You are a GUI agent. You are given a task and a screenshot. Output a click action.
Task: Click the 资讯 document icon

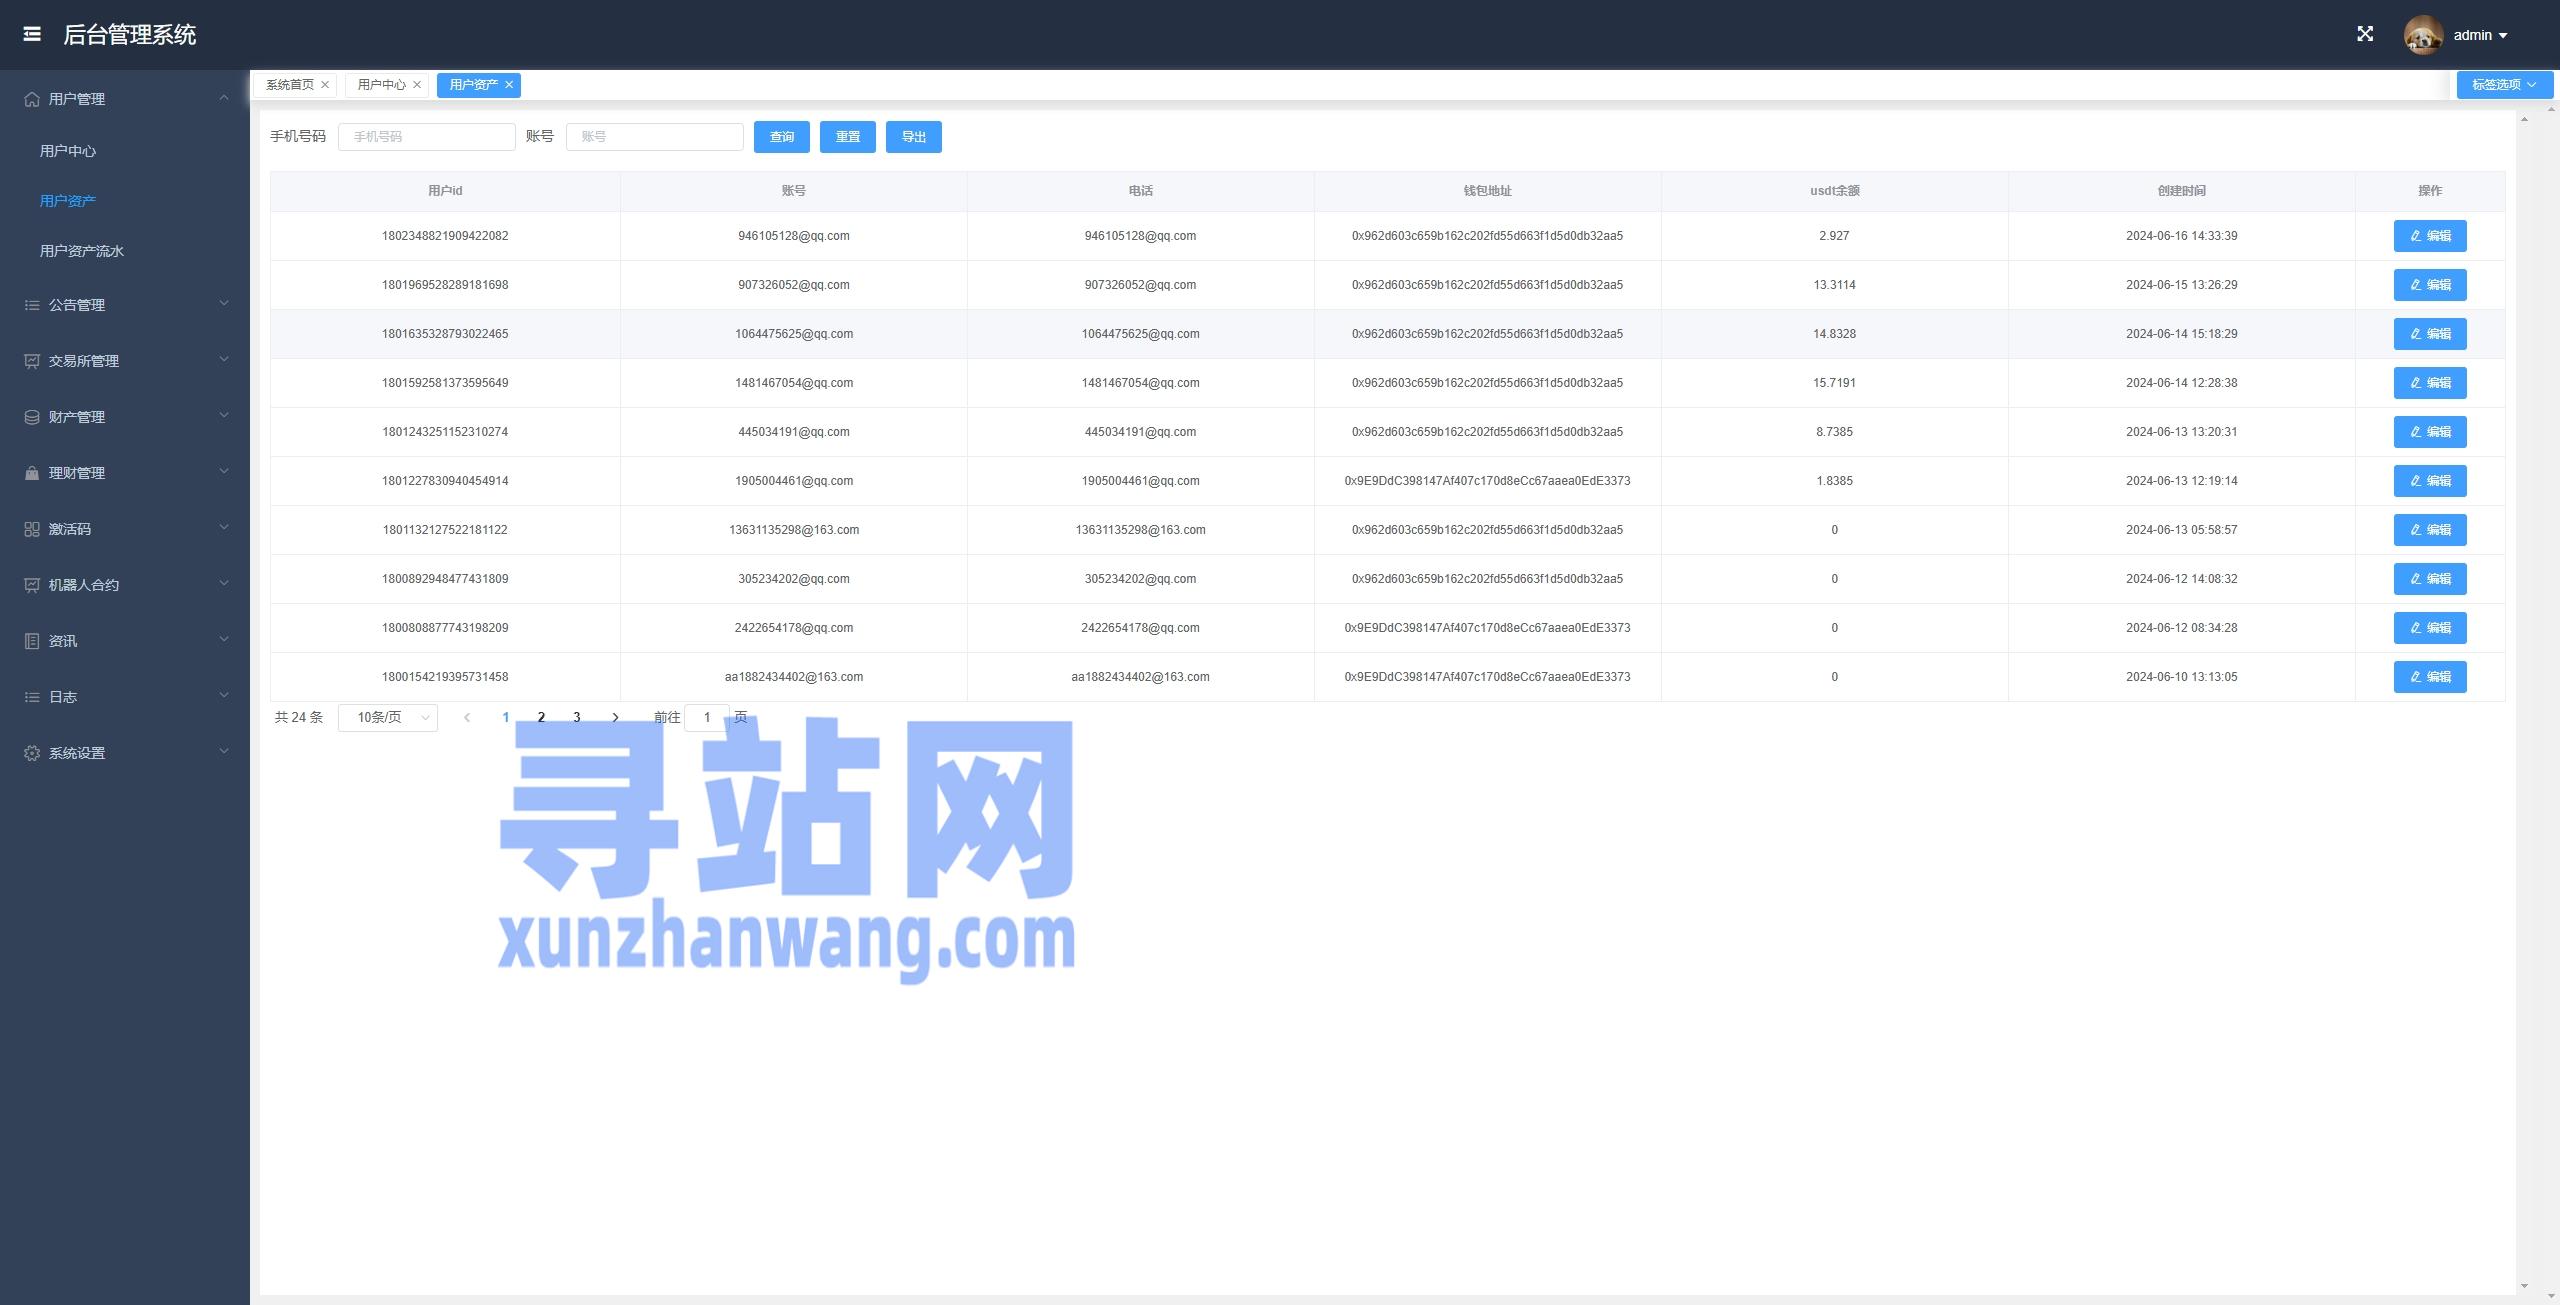click(x=32, y=641)
